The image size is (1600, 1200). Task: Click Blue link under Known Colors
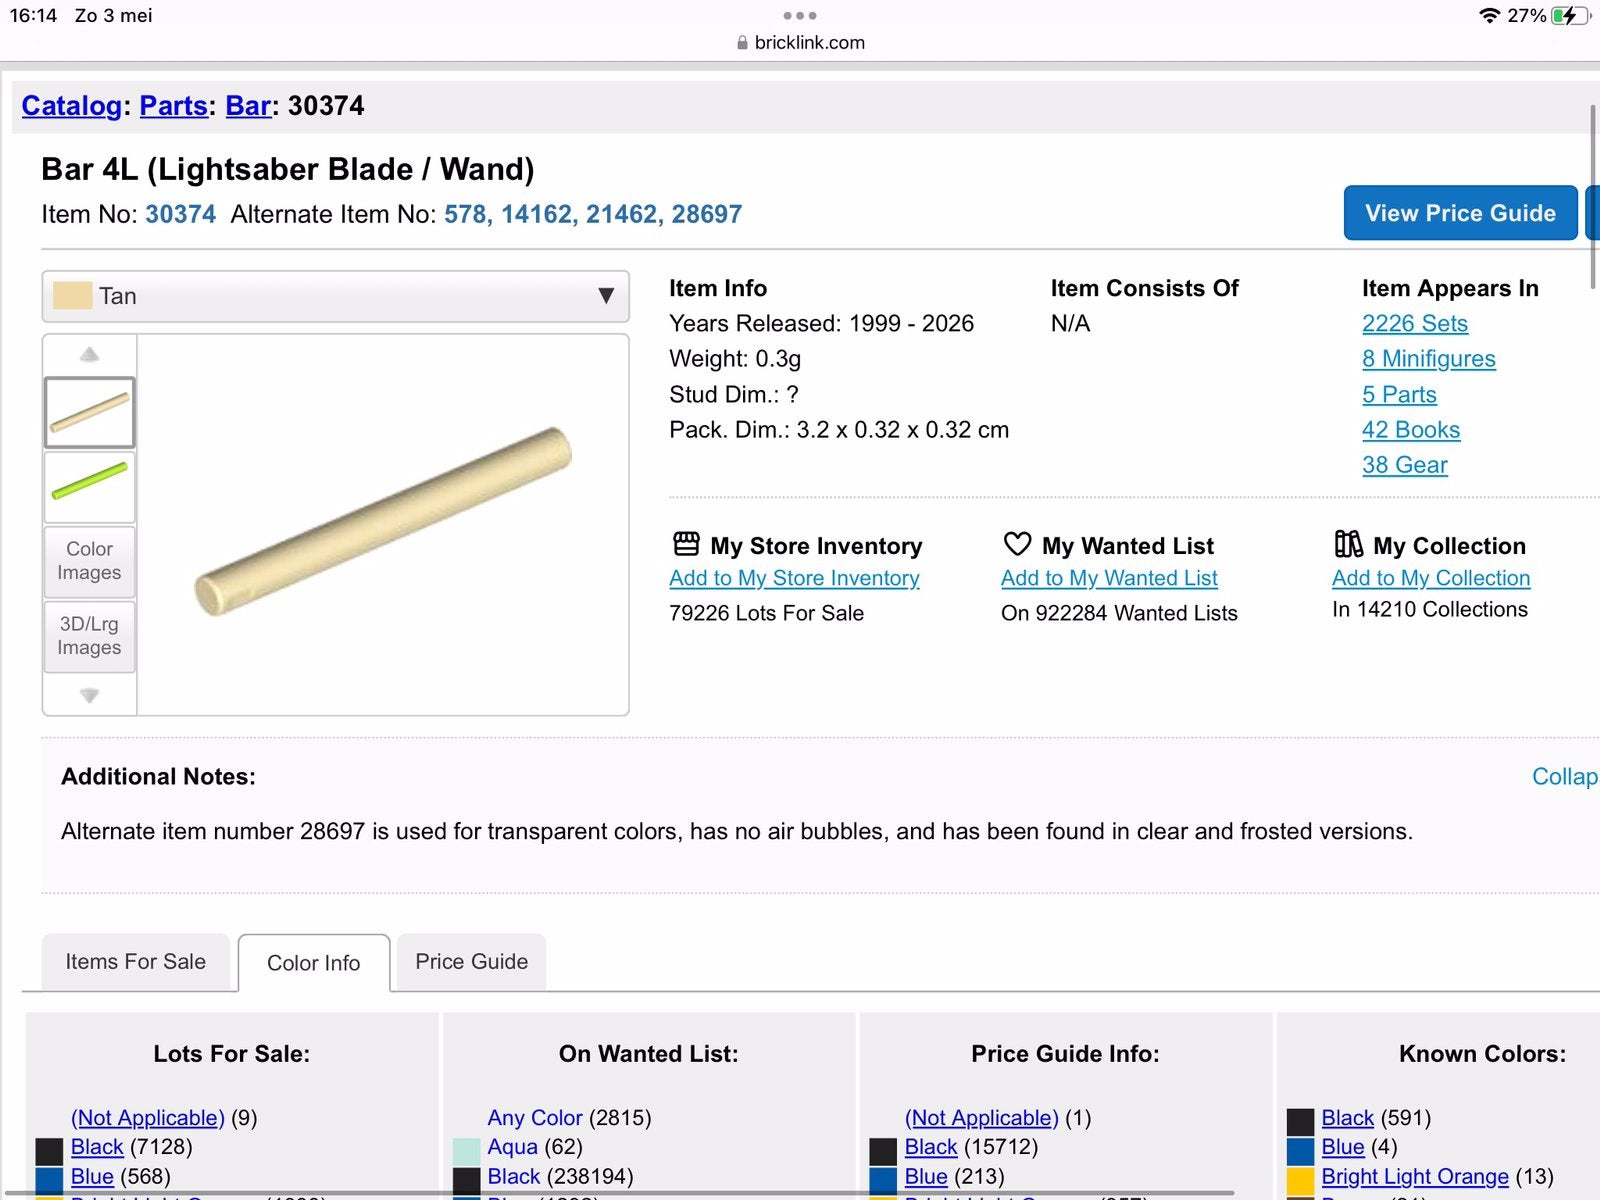click(1343, 1146)
